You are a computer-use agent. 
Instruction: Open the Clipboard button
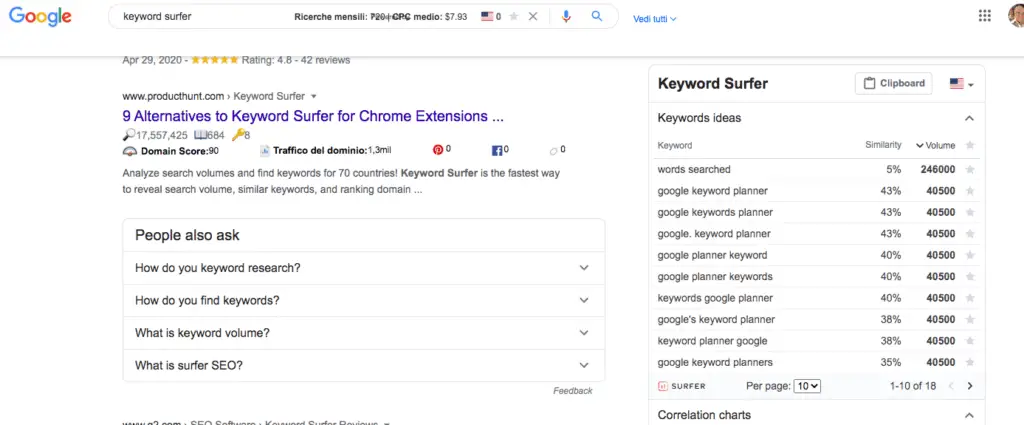tap(893, 84)
